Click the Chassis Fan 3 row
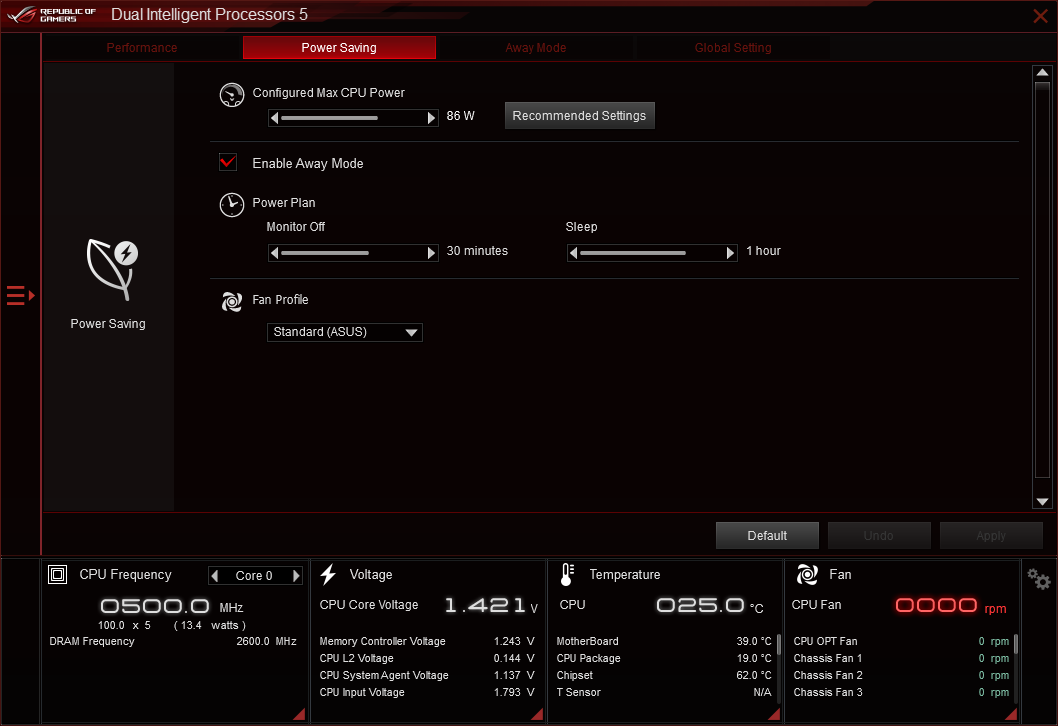Image resolution: width=1058 pixels, height=726 pixels. 901,692
